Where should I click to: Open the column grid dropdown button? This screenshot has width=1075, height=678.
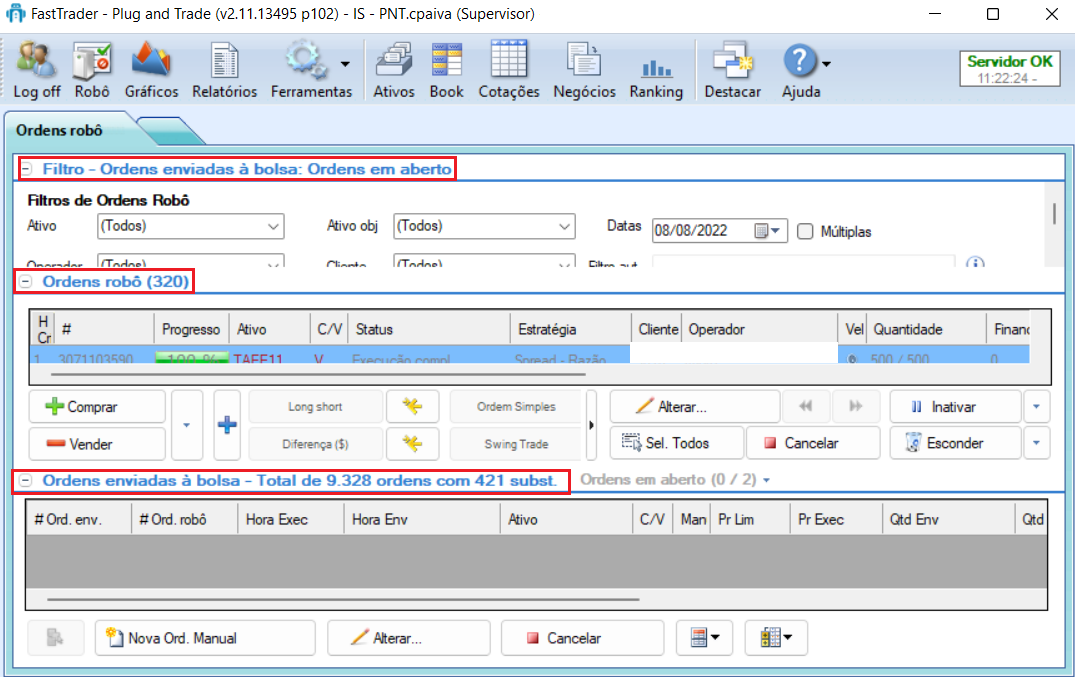775,638
